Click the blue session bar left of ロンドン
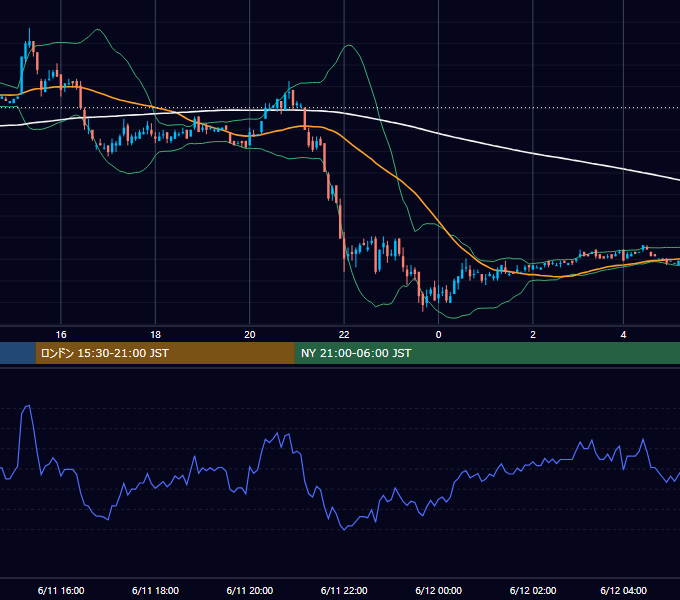The width and height of the screenshot is (680, 600). tap(18, 353)
